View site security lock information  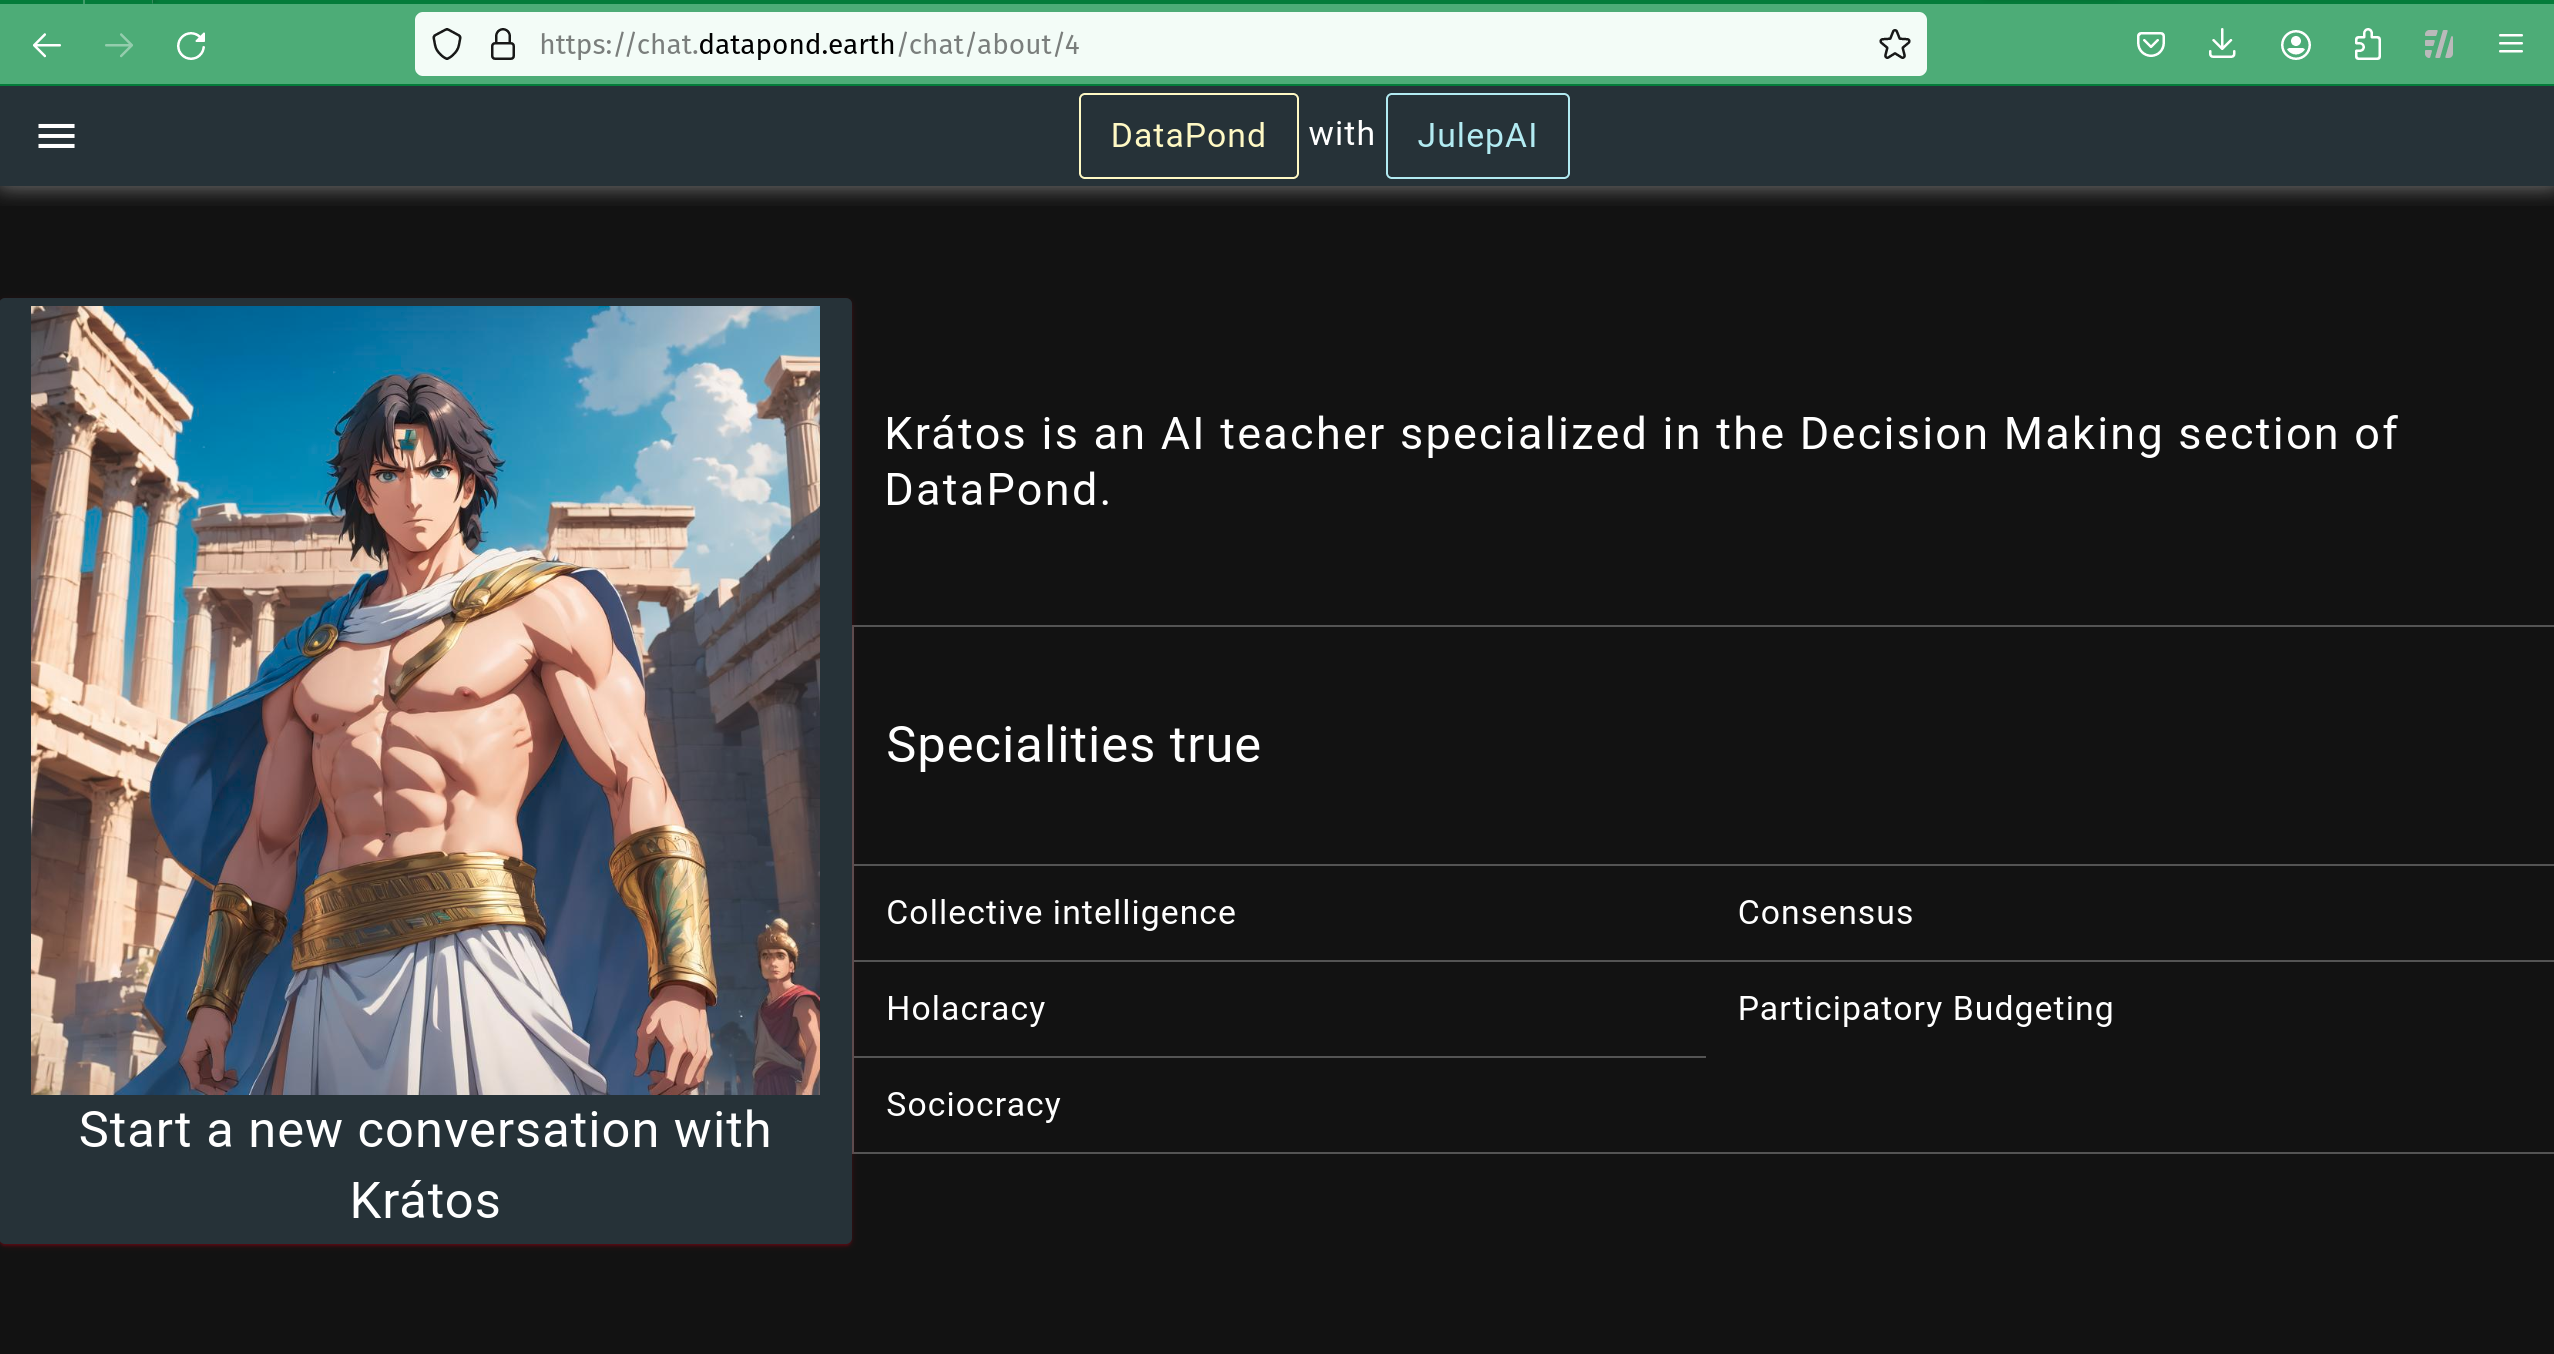pyautogui.click(x=503, y=45)
